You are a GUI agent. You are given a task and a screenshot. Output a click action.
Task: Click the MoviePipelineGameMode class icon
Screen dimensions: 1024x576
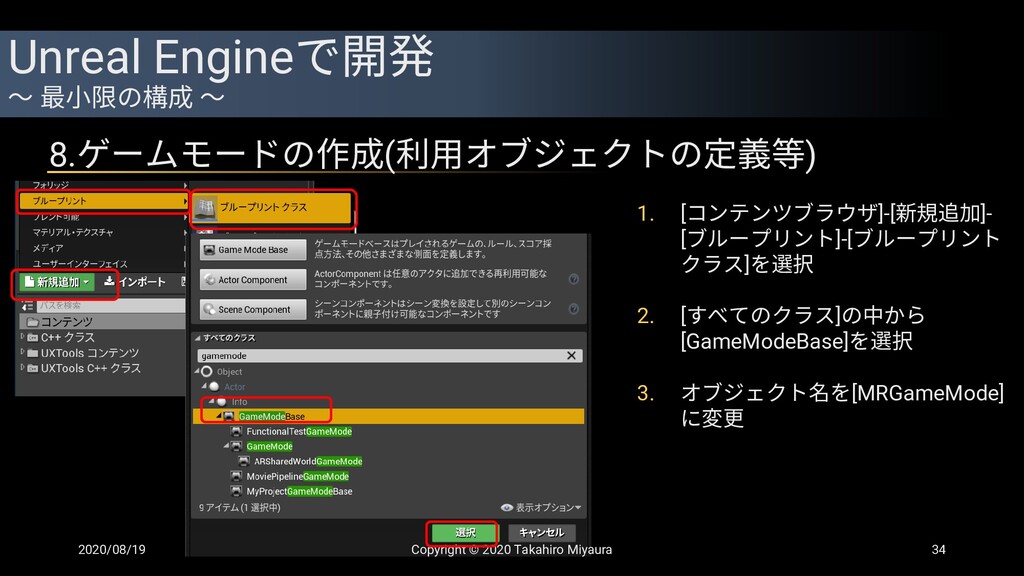pos(236,476)
